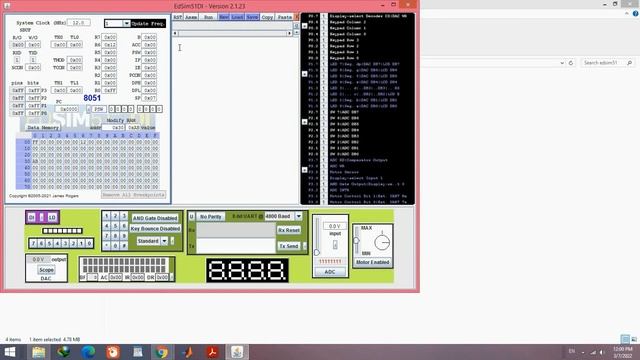Click the Update Freq. button

pyautogui.click(x=148, y=23)
